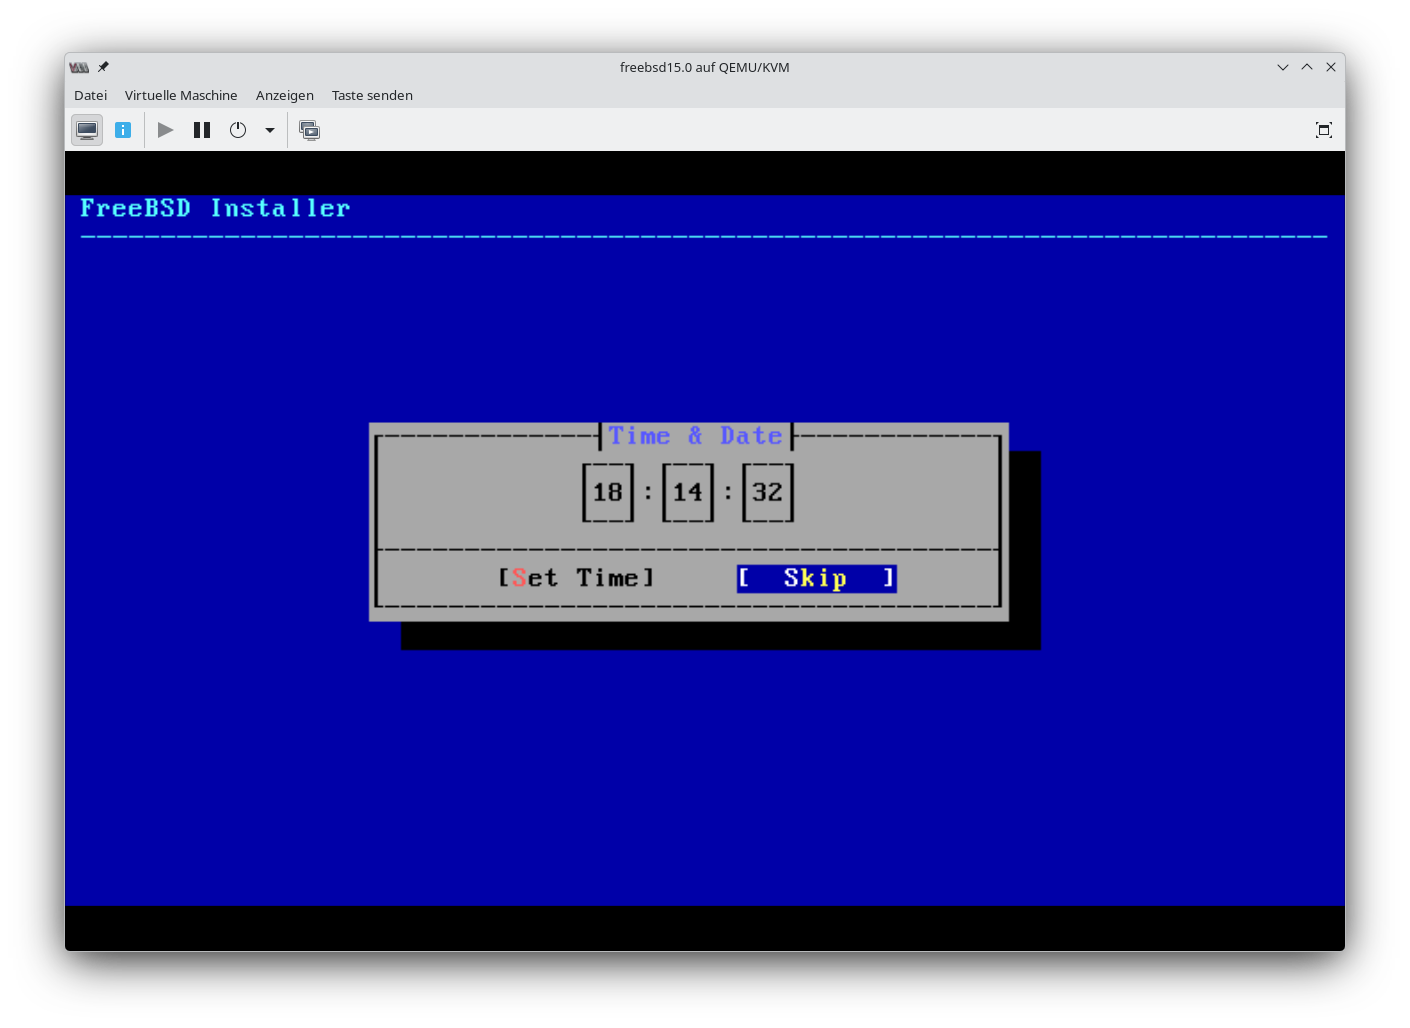Open the Taste senden menu
The width and height of the screenshot is (1410, 1028).
point(372,96)
